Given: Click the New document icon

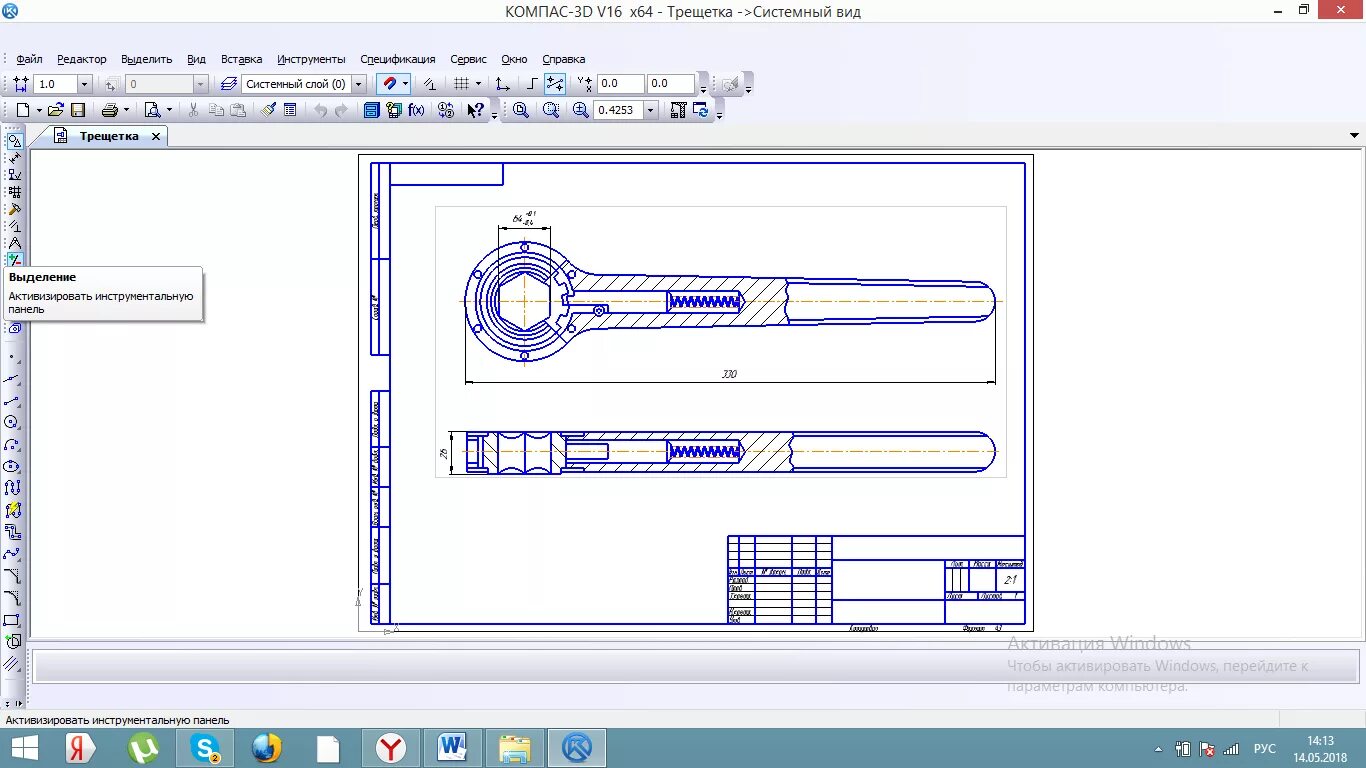Looking at the screenshot, I should click(22, 110).
